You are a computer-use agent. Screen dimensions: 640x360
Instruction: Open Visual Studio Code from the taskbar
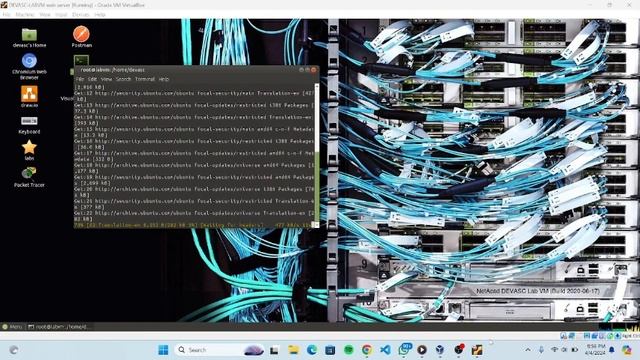click(x=385, y=350)
